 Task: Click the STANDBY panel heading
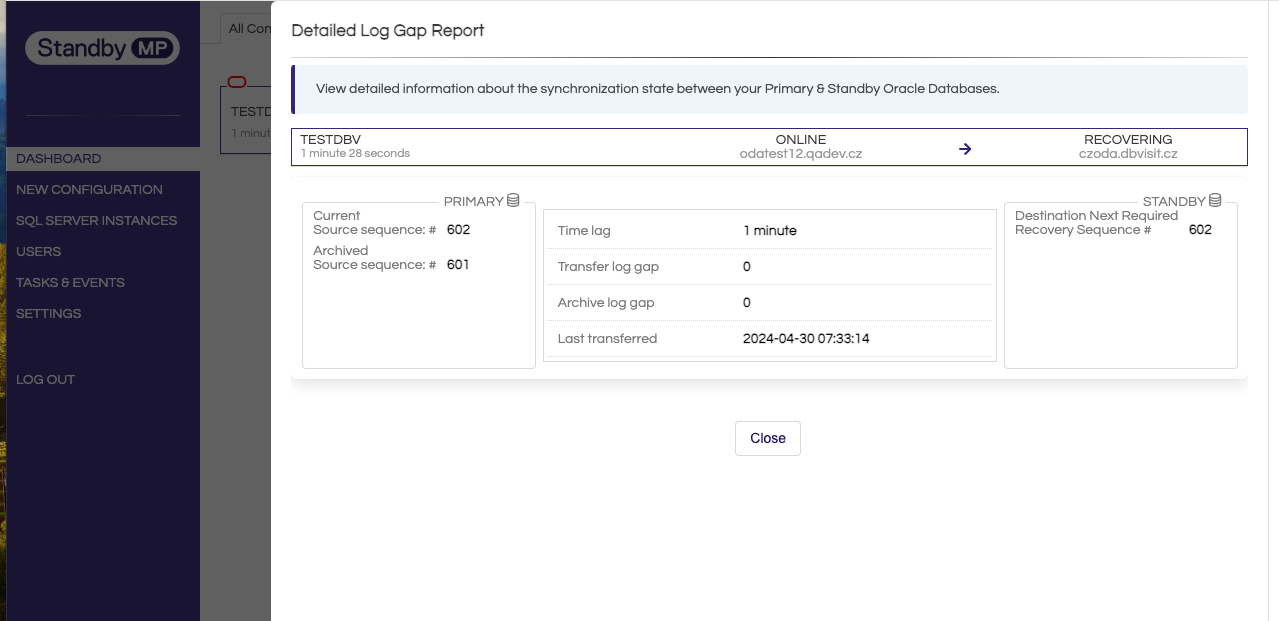coord(1174,202)
